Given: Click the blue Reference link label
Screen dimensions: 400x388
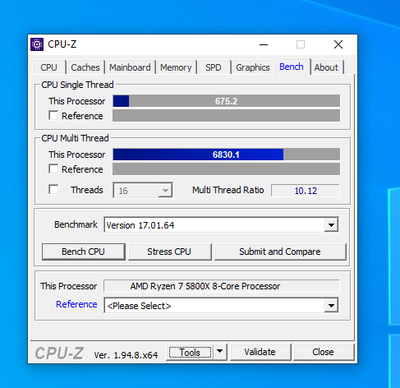Looking at the screenshot, I should point(76,304).
